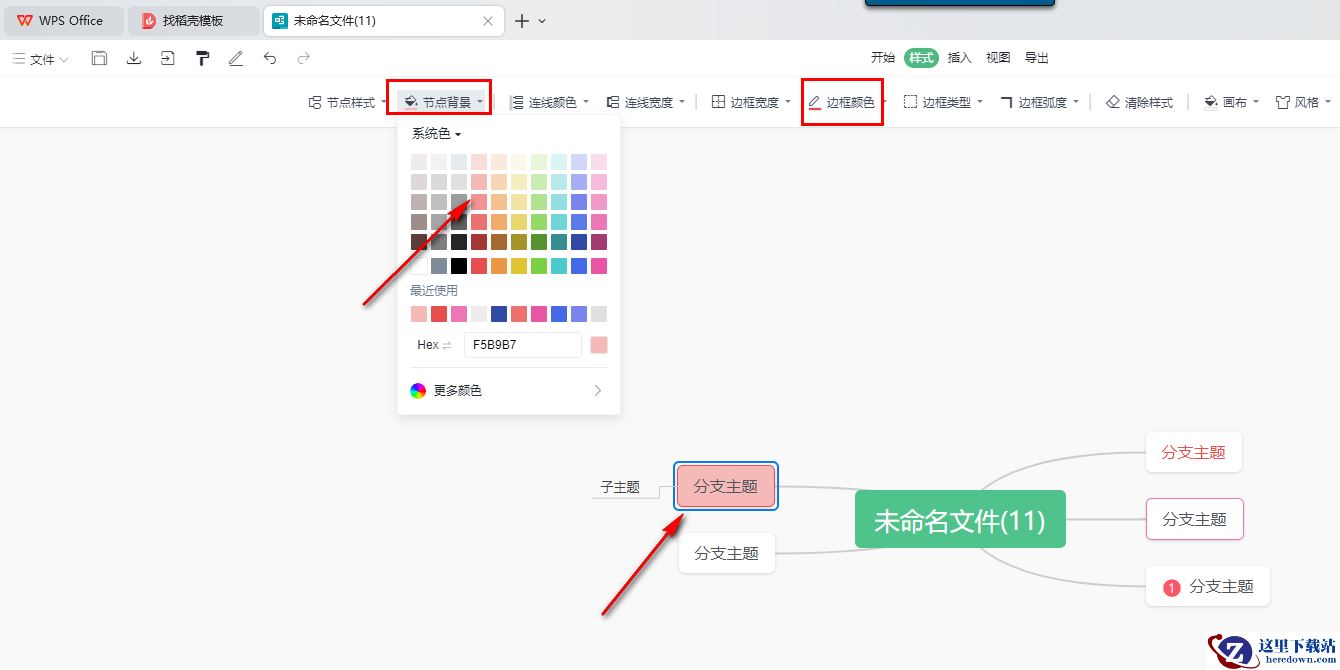Open the 边框类型 dropdown
The image size is (1340, 670).
[x=944, y=102]
